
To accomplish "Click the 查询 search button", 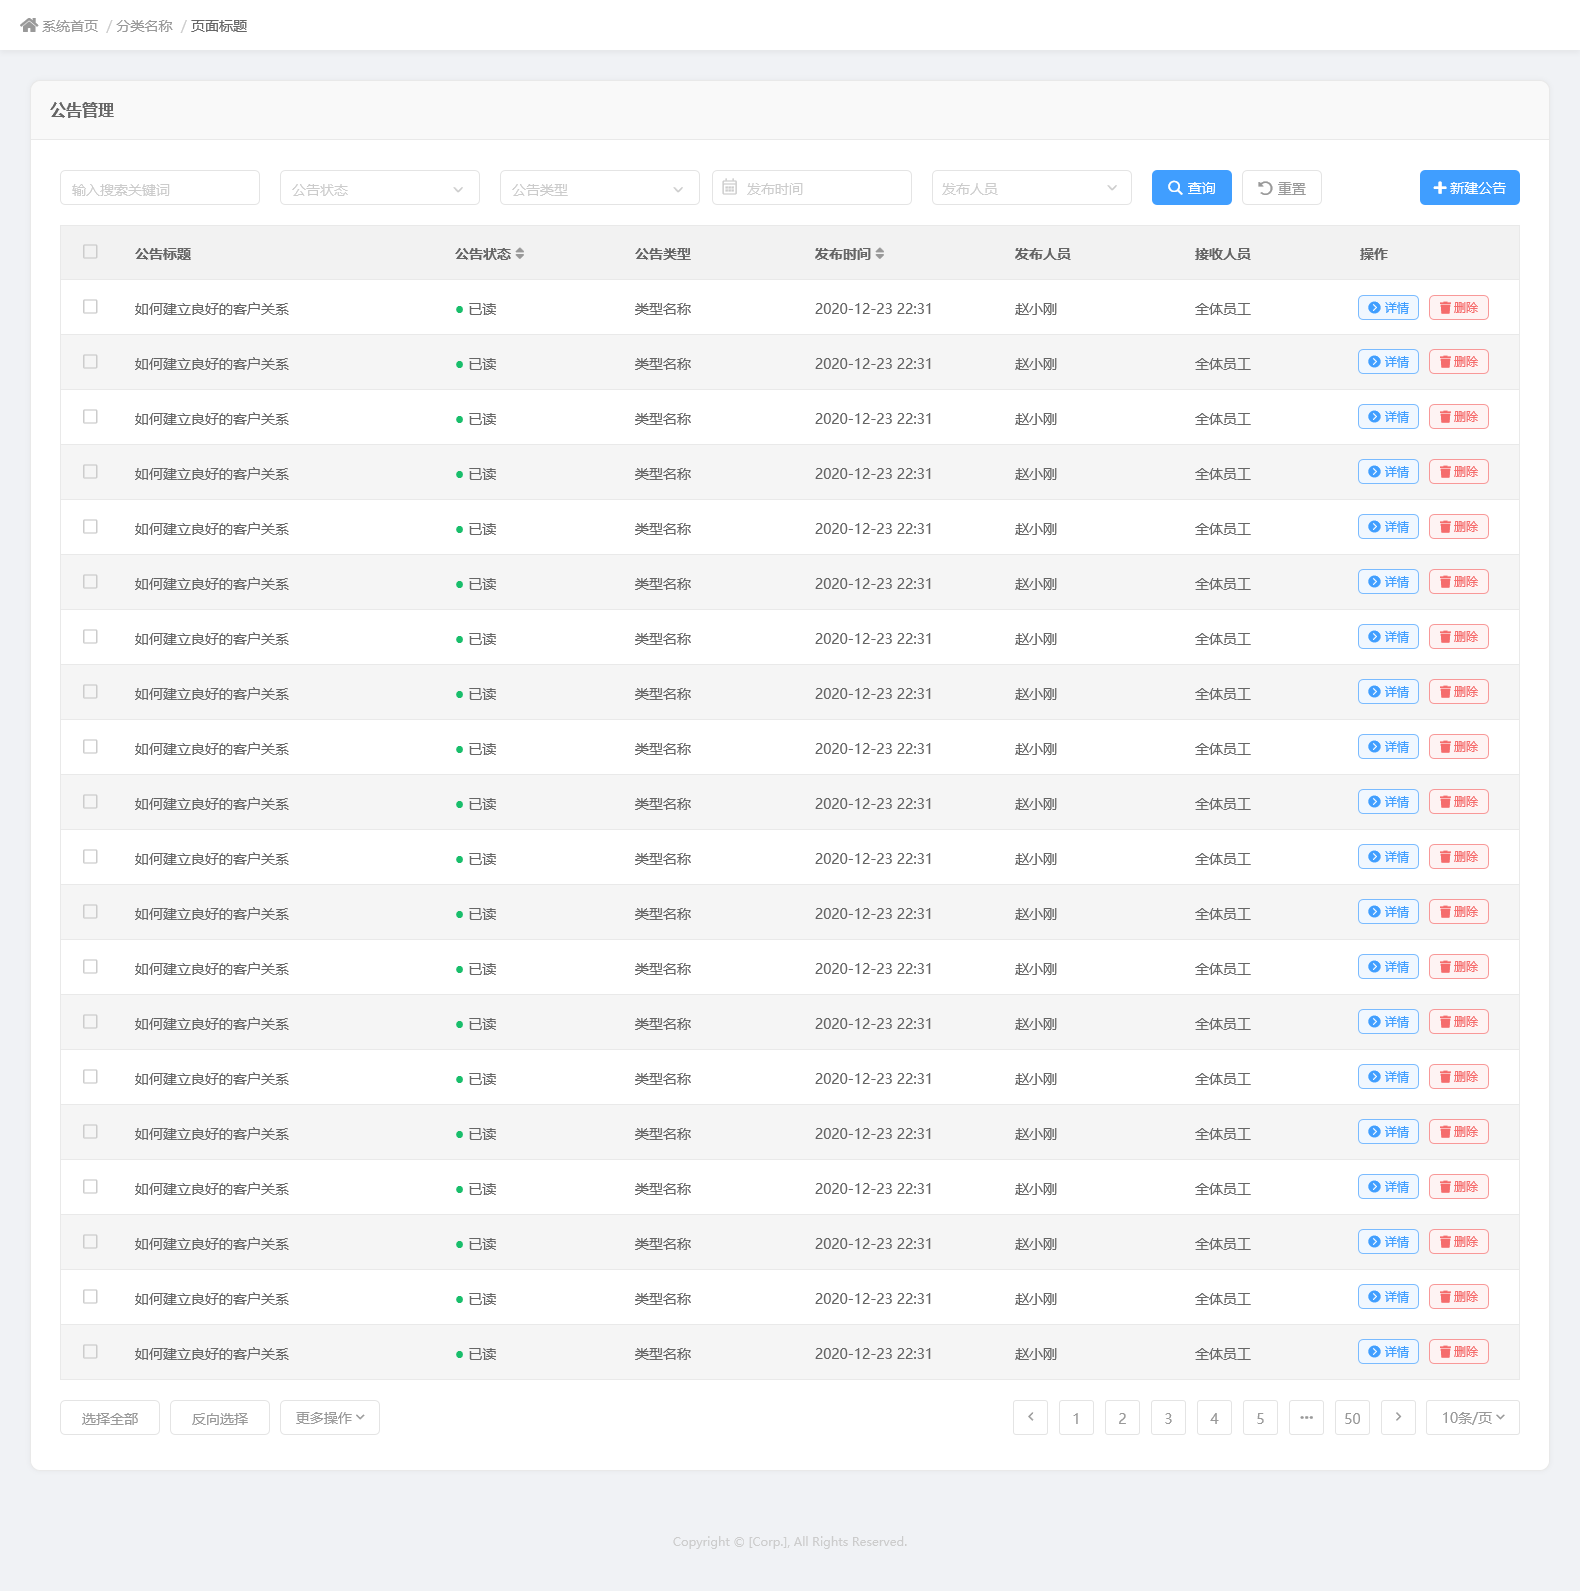I will tap(1192, 188).
